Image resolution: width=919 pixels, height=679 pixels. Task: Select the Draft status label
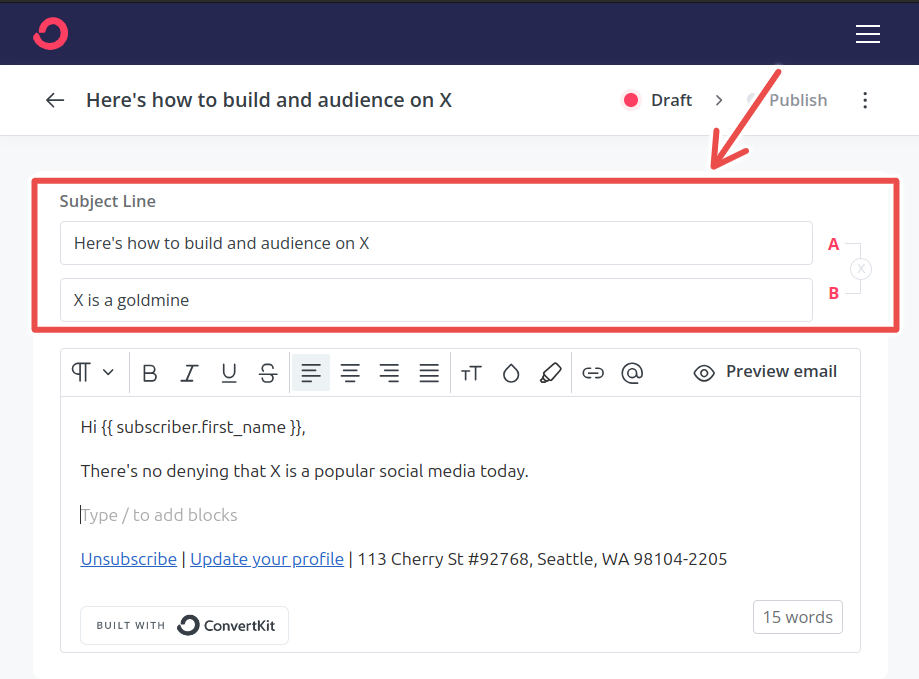(668, 100)
